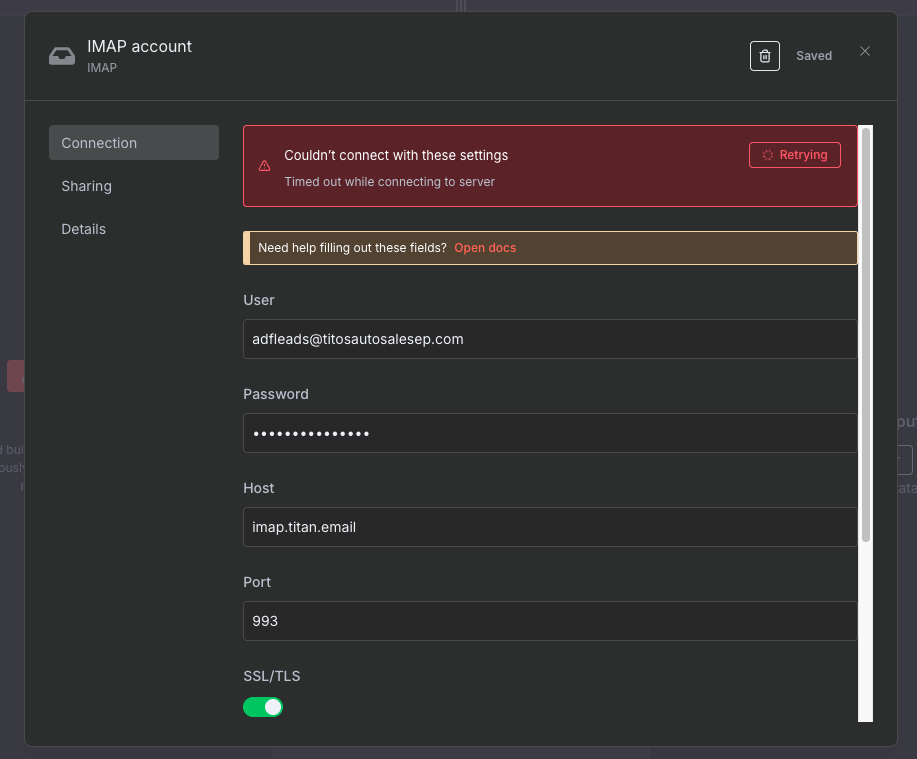This screenshot has height=759, width=917.
Task: Click the Saved status label
Action: pos(814,56)
